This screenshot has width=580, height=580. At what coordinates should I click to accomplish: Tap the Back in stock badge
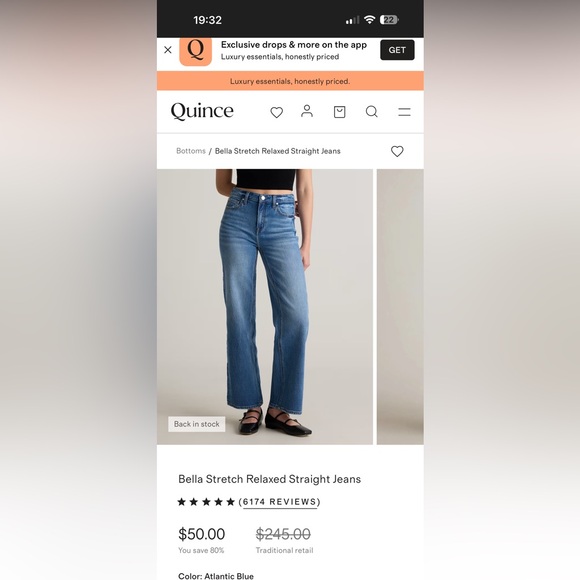197,424
